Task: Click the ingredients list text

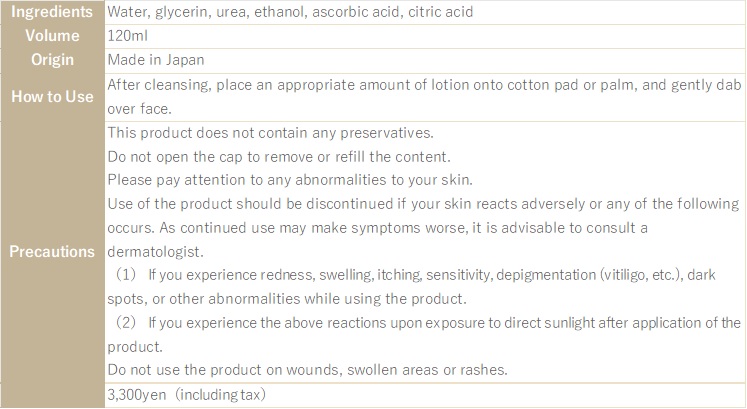Action: point(290,12)
